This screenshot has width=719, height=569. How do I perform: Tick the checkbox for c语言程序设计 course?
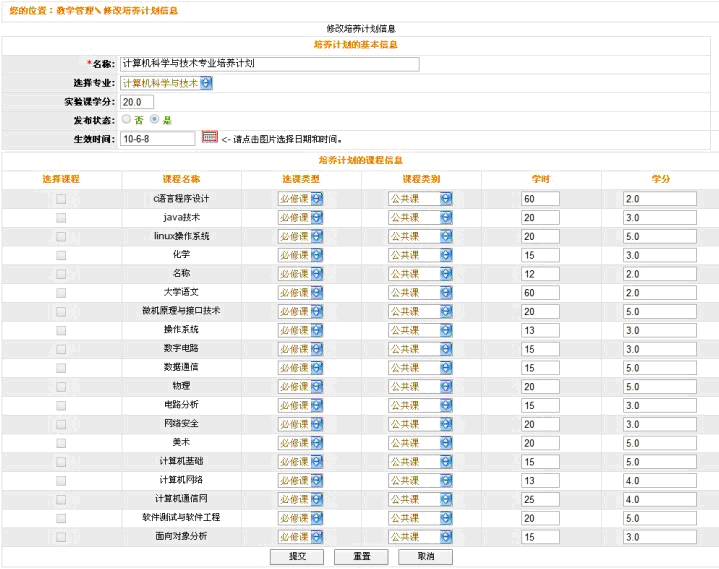61,199
